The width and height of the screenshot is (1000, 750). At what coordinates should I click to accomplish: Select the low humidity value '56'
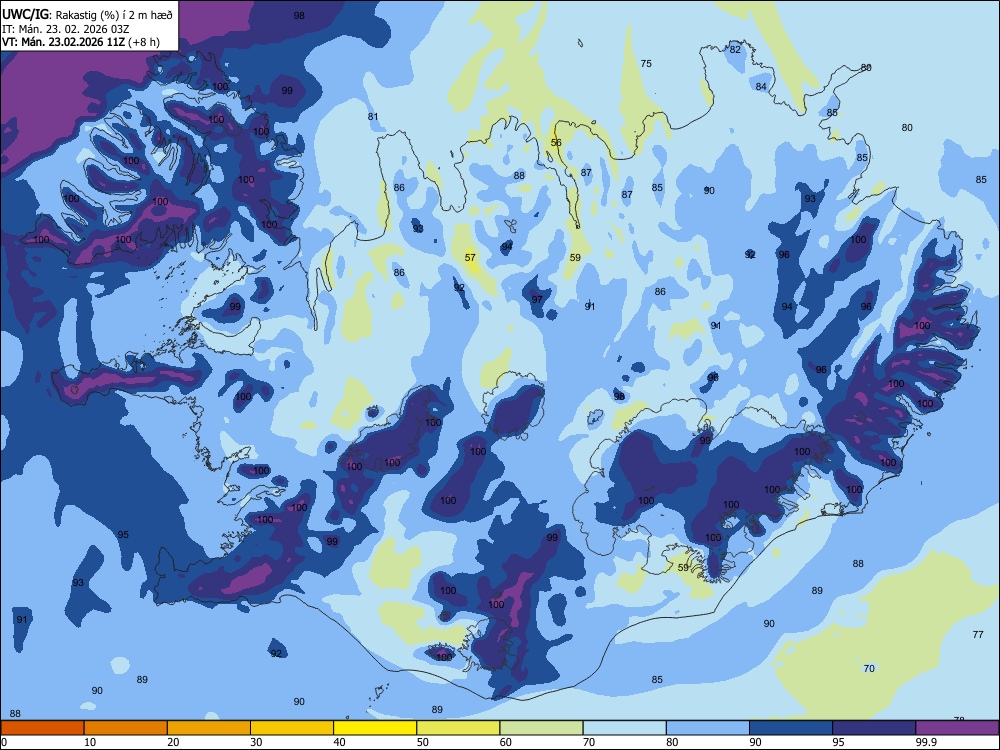556,142
